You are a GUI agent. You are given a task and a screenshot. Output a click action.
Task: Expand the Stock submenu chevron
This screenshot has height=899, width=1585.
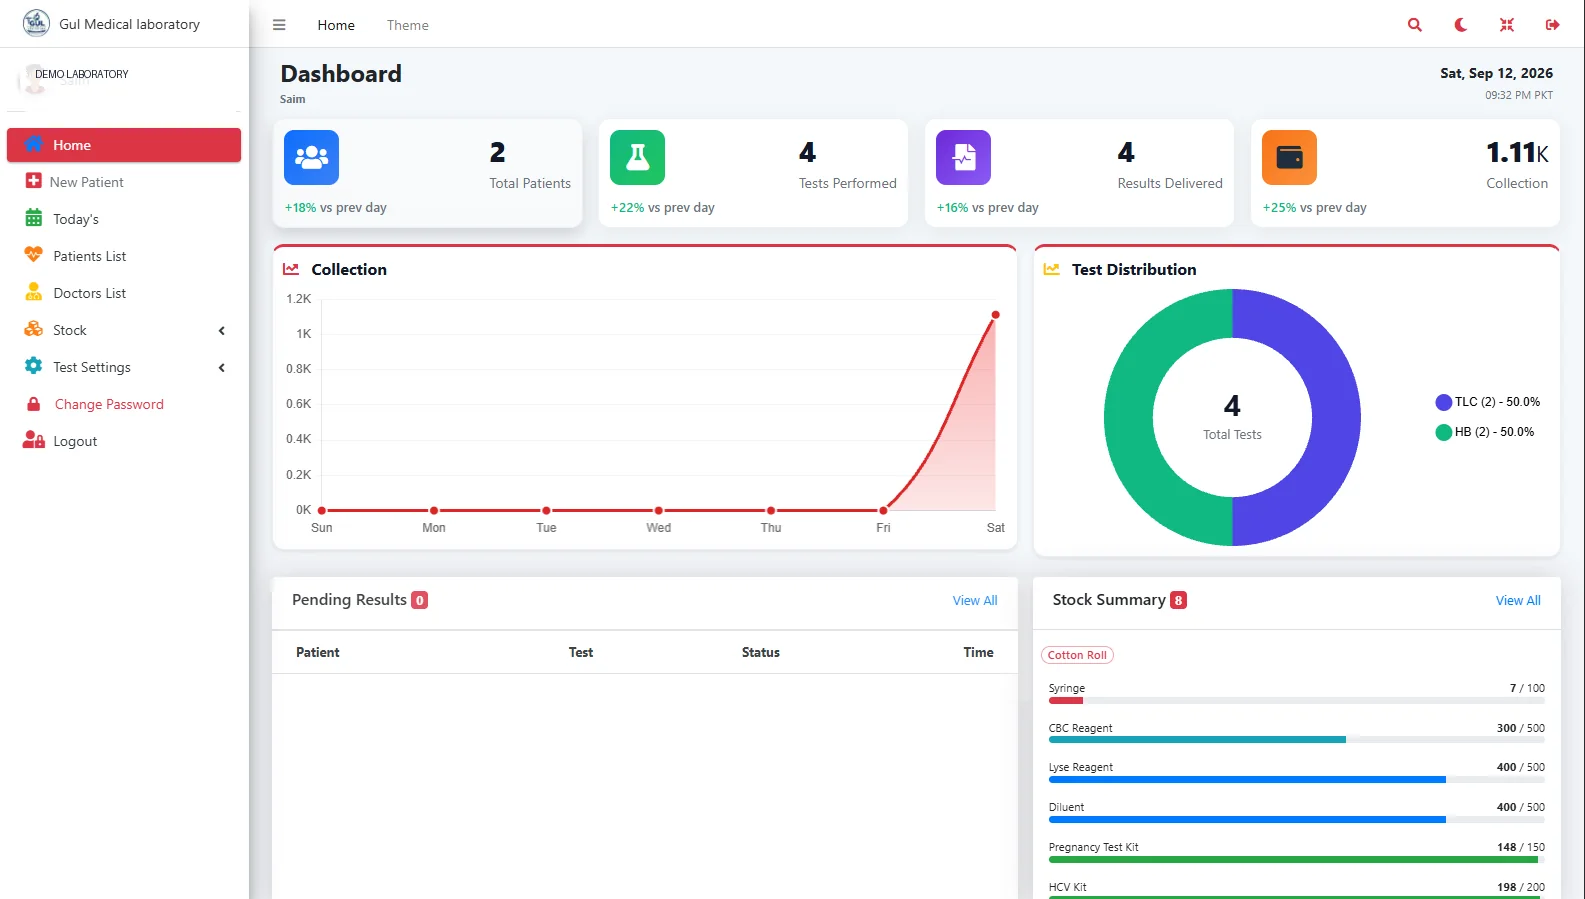(222, 330)
